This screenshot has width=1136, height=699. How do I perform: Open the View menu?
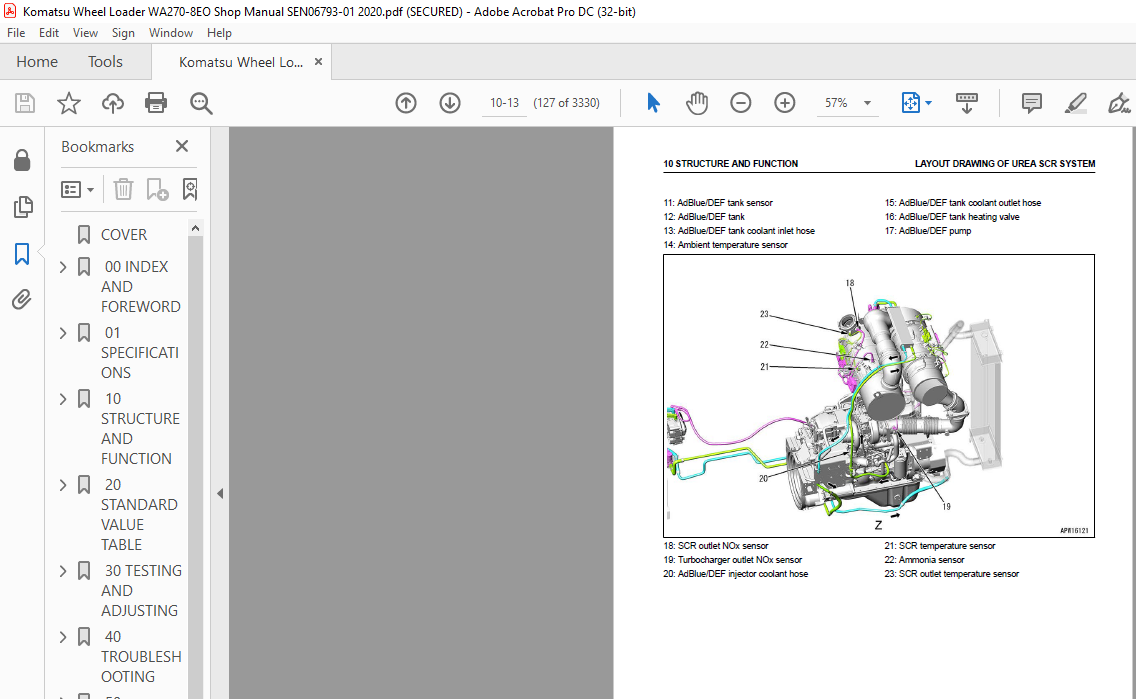point(85,33)
